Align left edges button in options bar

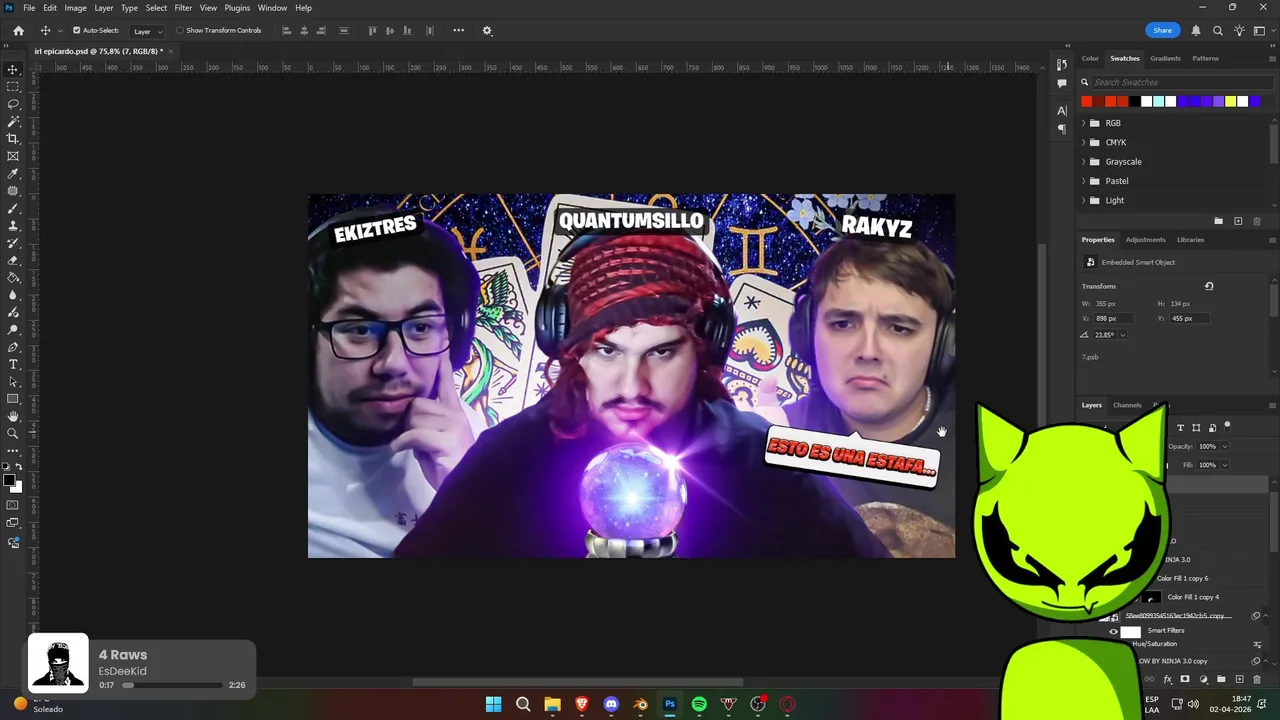click(x=286, y=31)
